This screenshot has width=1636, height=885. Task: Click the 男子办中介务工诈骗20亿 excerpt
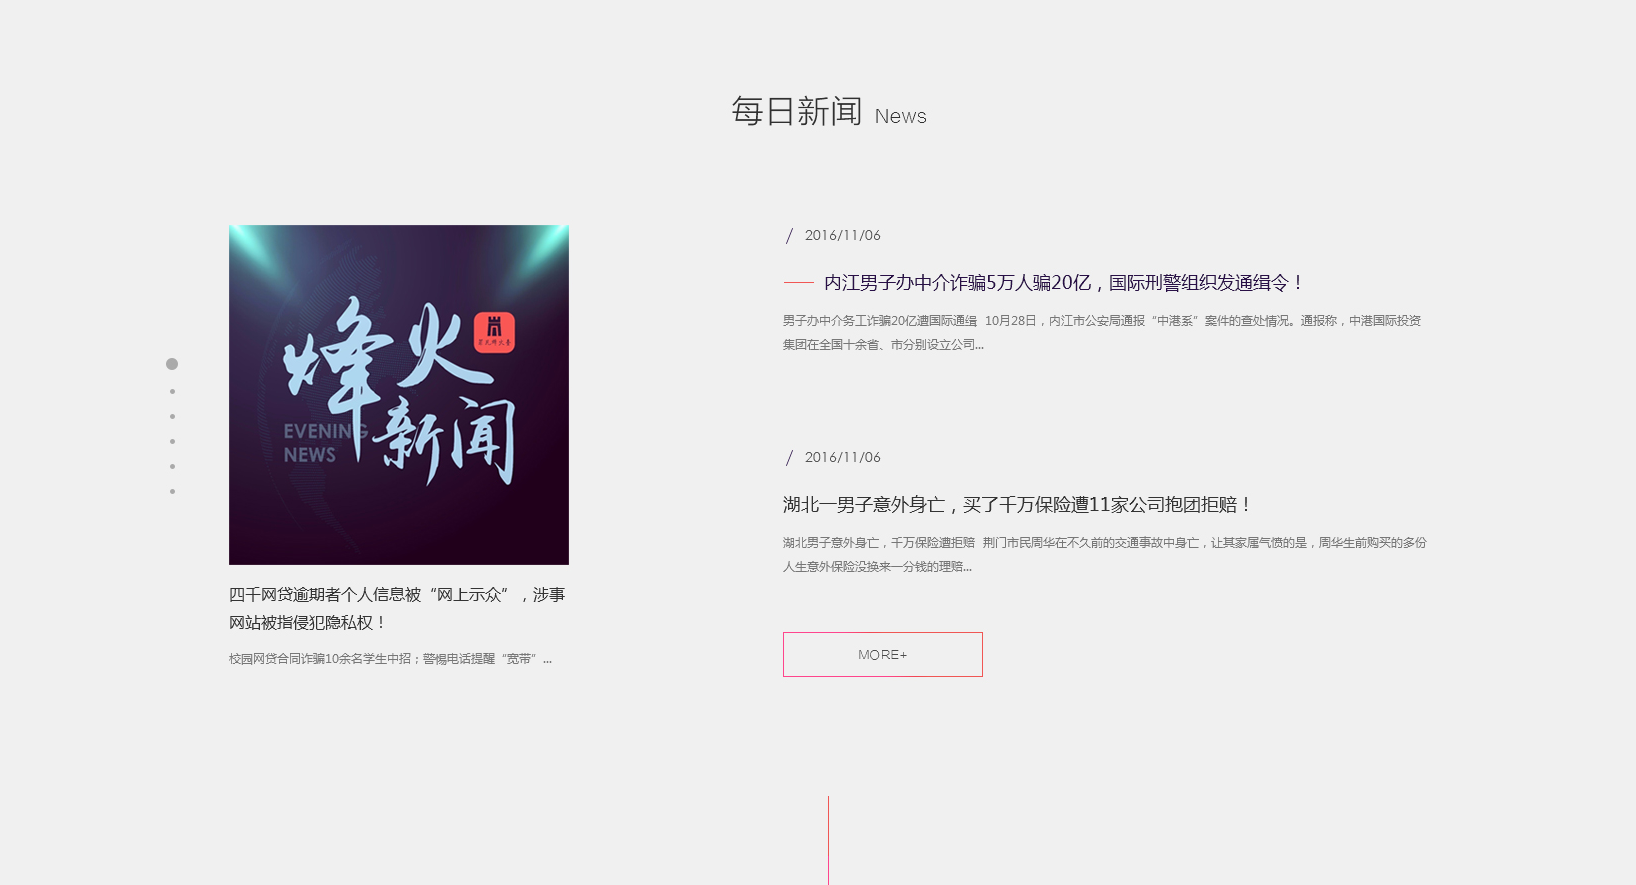coord(1101,333)
